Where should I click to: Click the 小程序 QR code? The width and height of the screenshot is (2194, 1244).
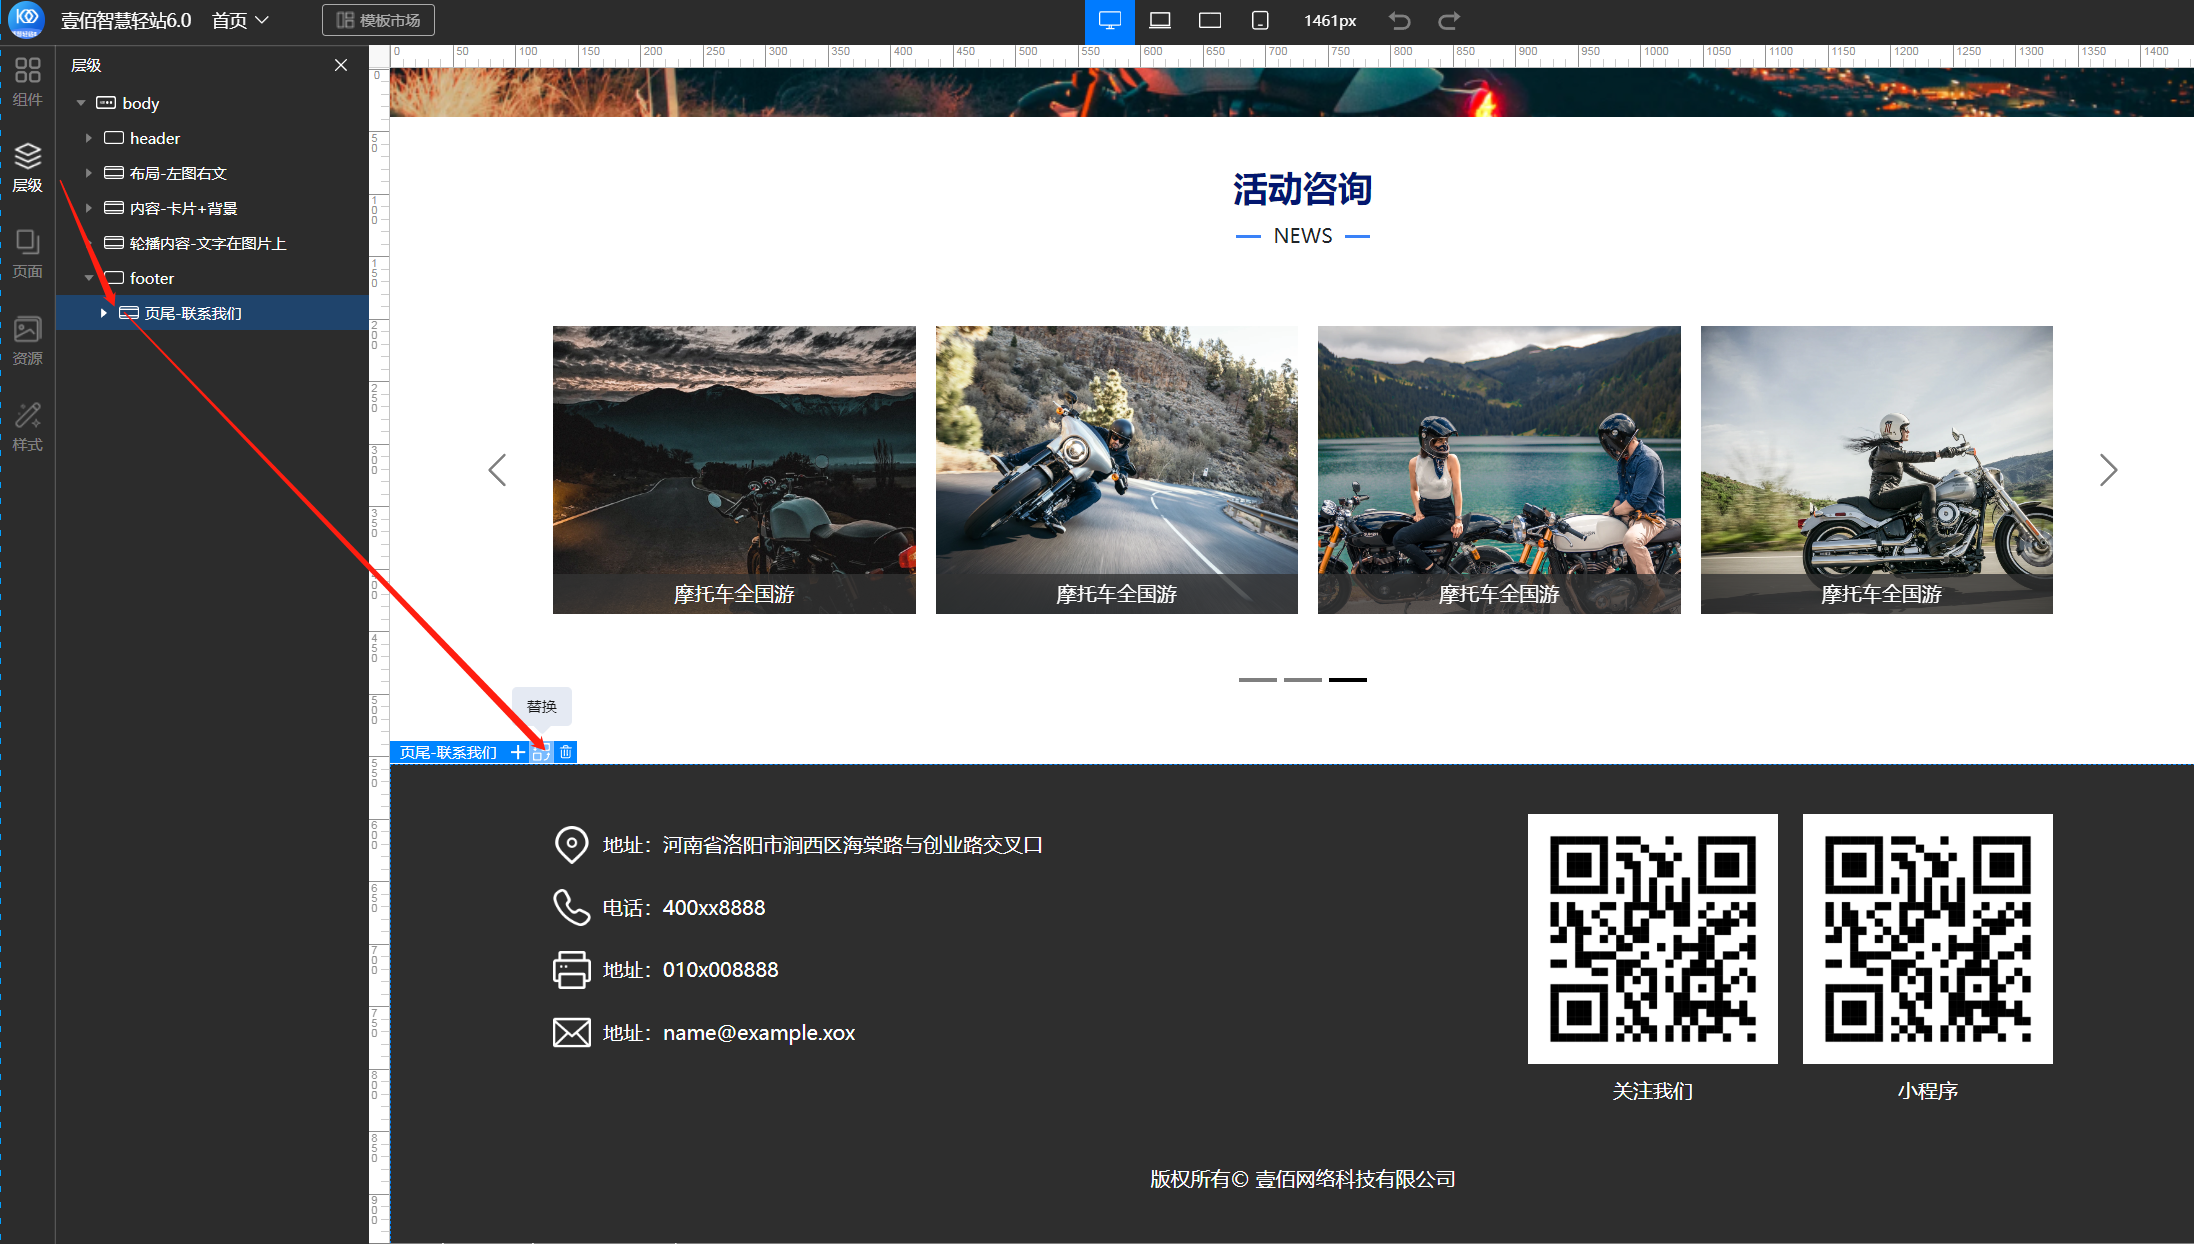1928,939
